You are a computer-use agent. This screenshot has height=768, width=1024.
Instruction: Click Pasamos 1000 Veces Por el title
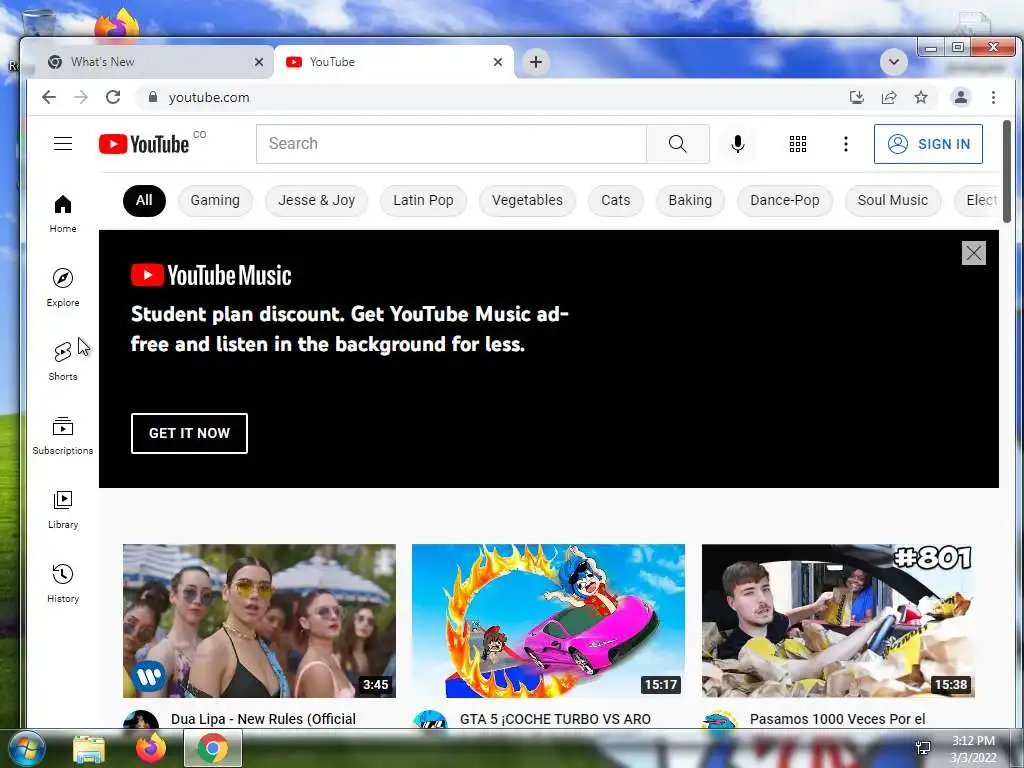point(837,719)
